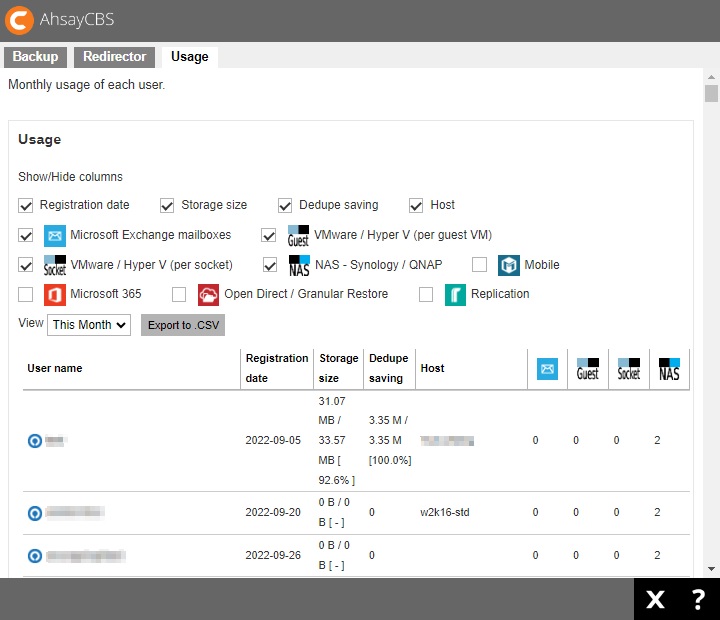Click the Export to .CSV button

tap(183, 325)
